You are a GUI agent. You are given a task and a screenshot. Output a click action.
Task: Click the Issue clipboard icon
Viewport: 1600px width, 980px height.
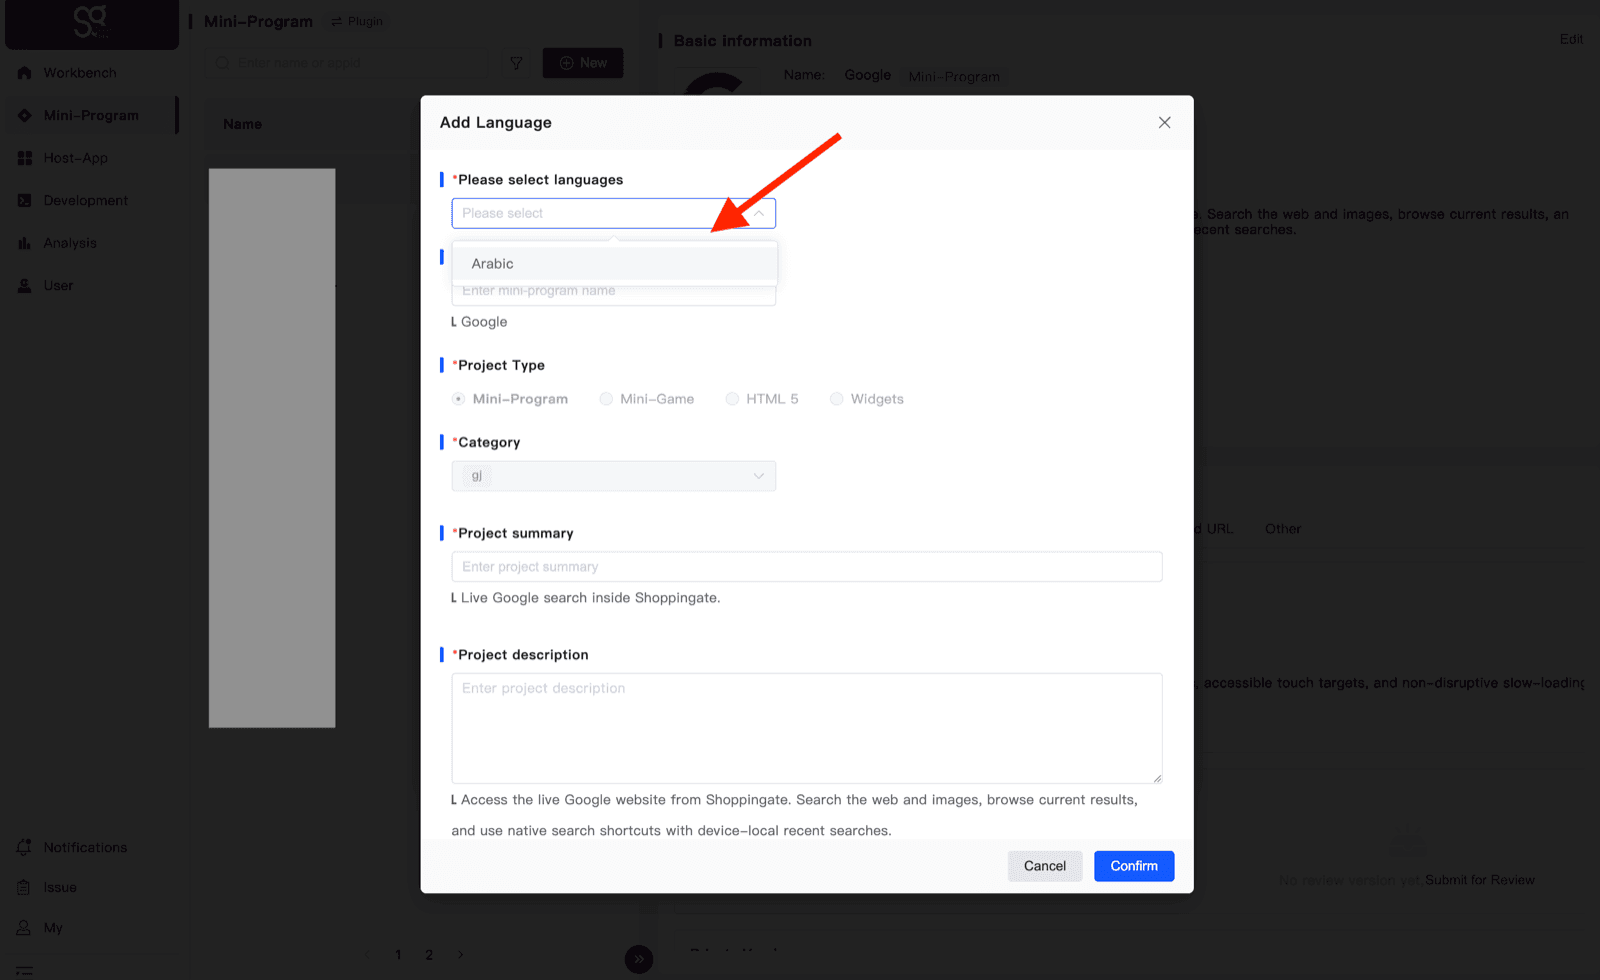[24, 887]
